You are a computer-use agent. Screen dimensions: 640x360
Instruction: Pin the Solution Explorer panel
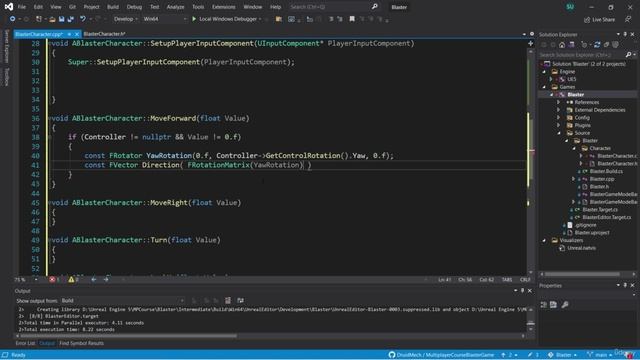625,34
